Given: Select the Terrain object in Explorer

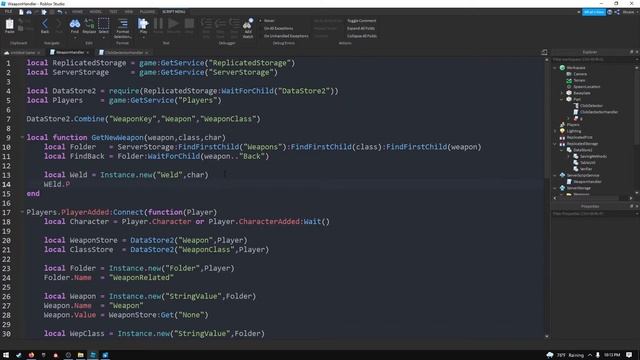Looking at the screenshot, I should 579,80.
